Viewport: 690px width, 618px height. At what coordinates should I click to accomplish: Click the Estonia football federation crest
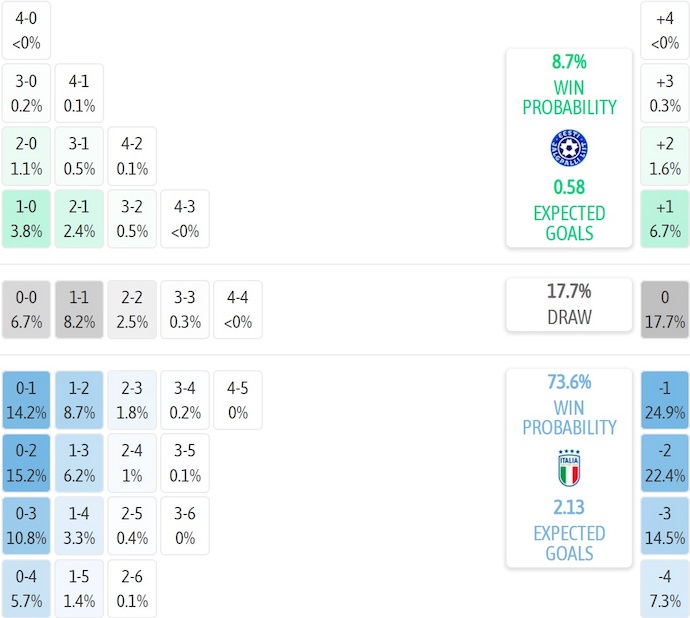(x=569, y=148)
